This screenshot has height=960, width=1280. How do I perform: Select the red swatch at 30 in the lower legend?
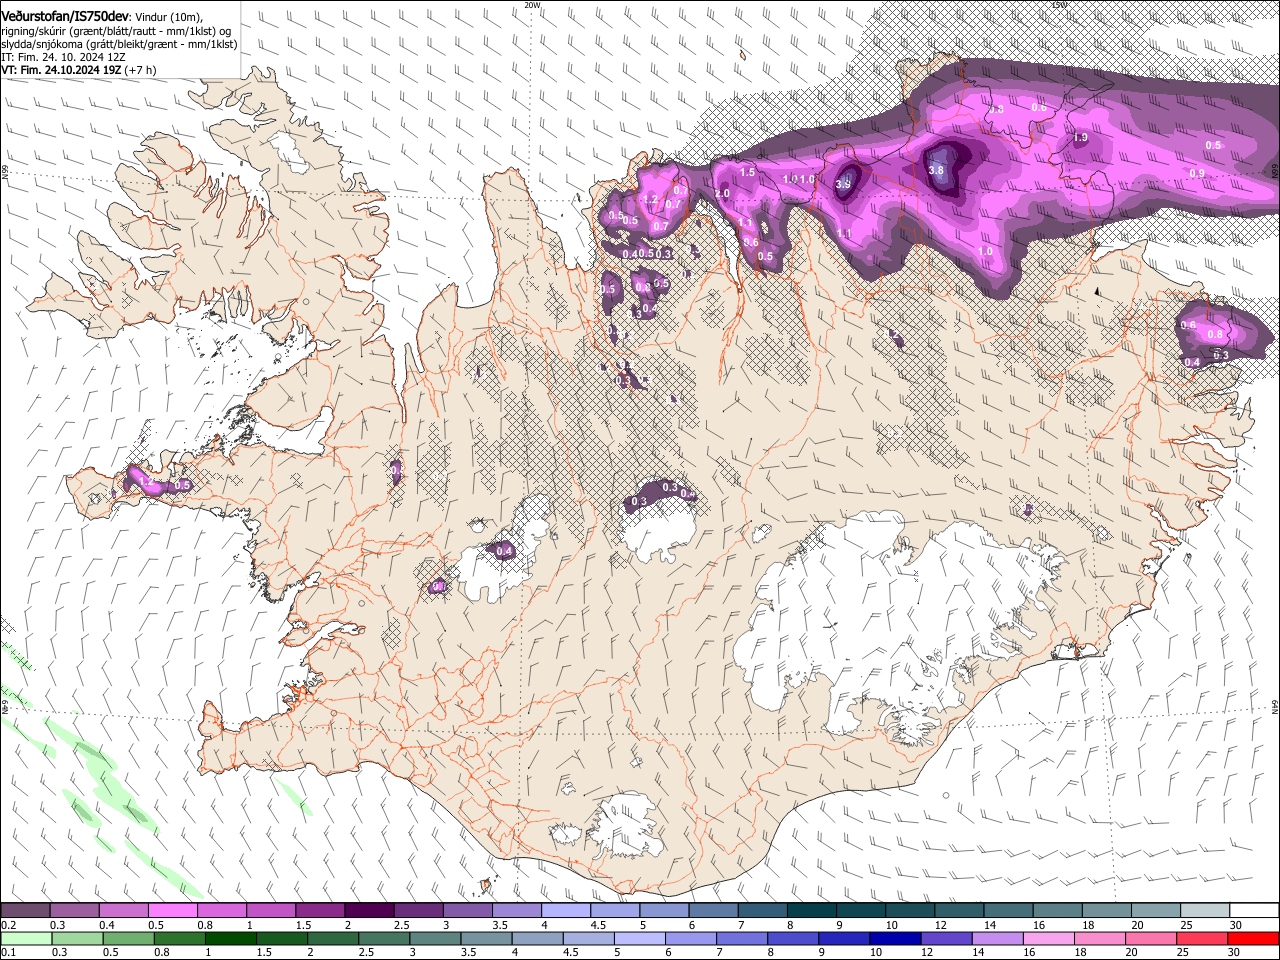coord(1254,939)
